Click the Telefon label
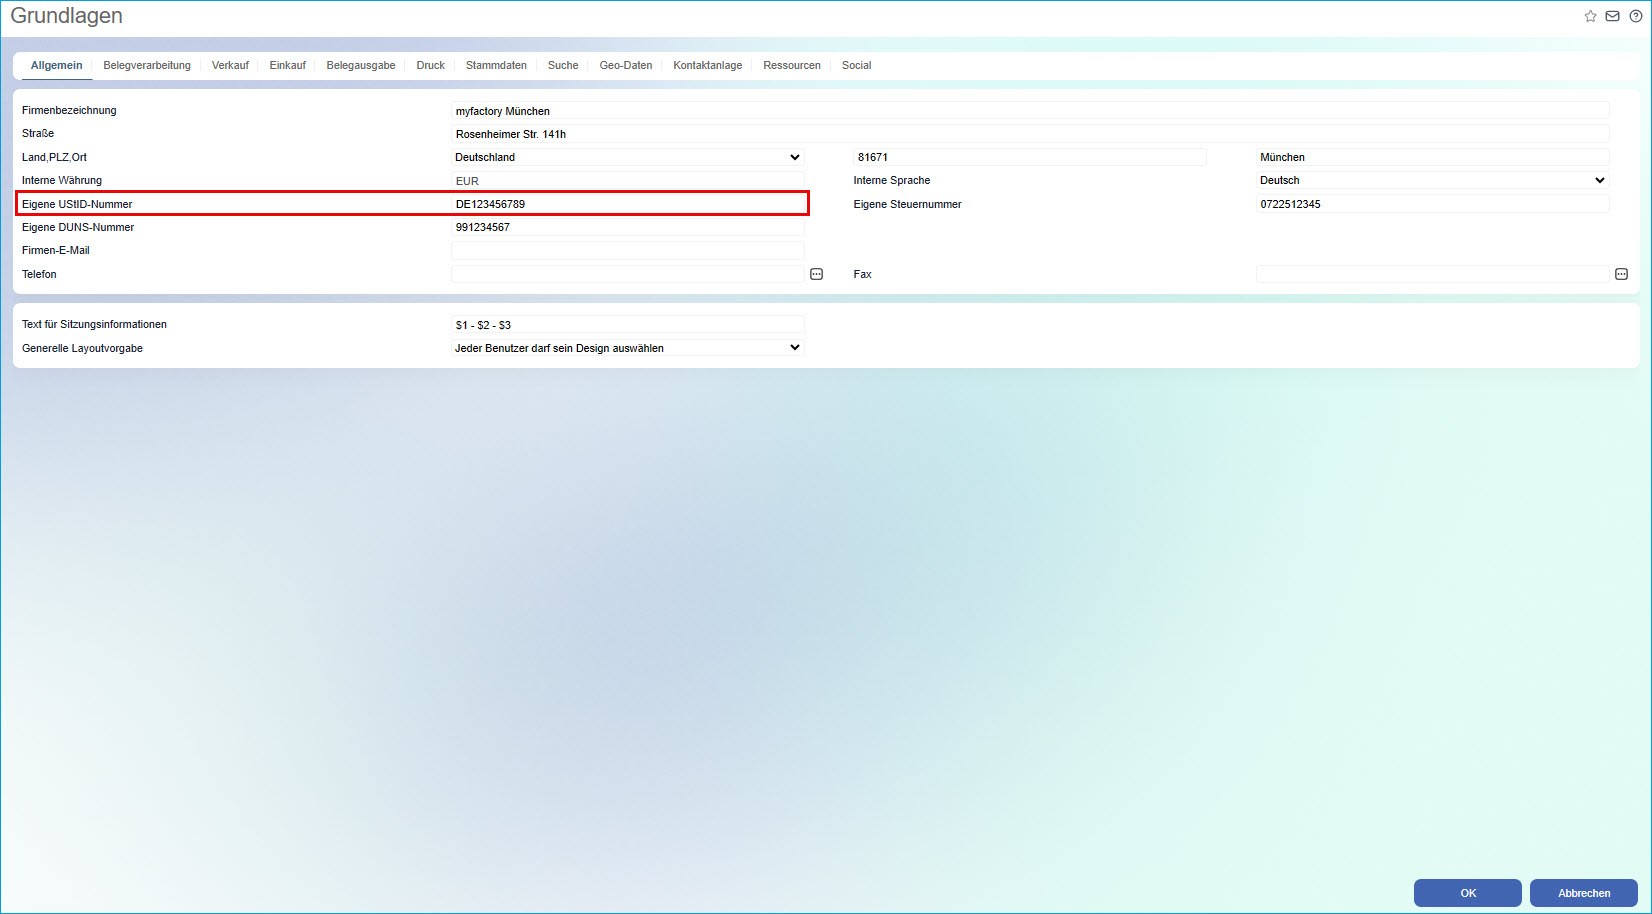 pyautogui.click(x=39, y=274)
